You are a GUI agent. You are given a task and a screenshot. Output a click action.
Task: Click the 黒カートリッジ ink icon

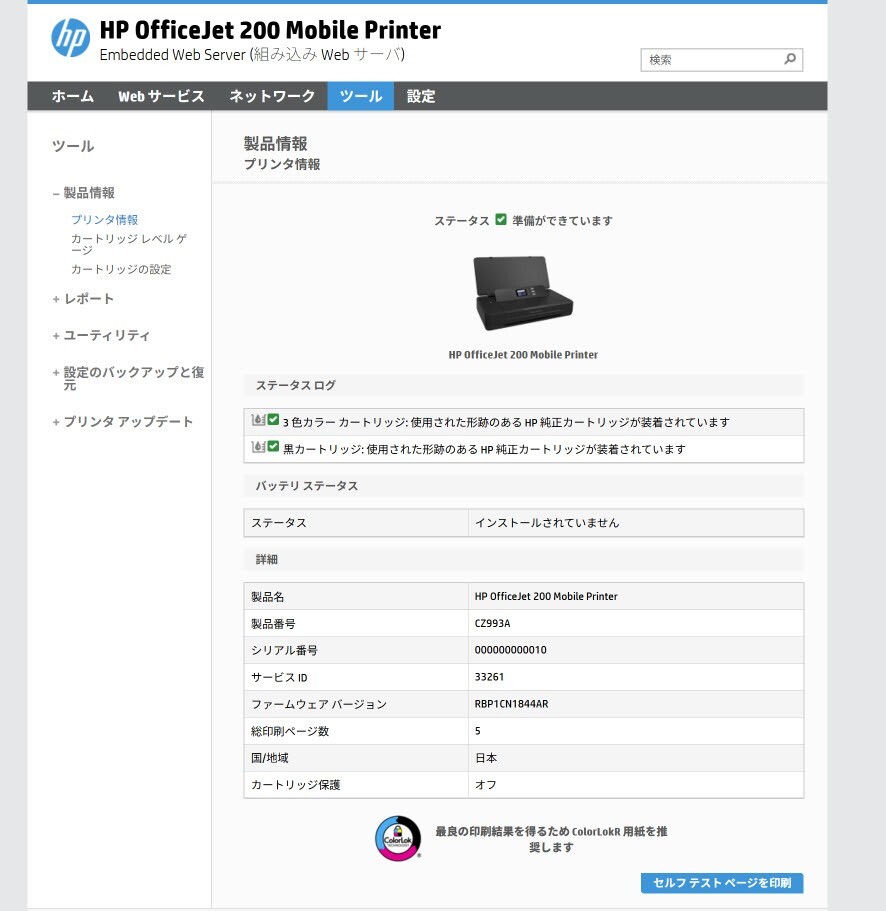[259, 447]
